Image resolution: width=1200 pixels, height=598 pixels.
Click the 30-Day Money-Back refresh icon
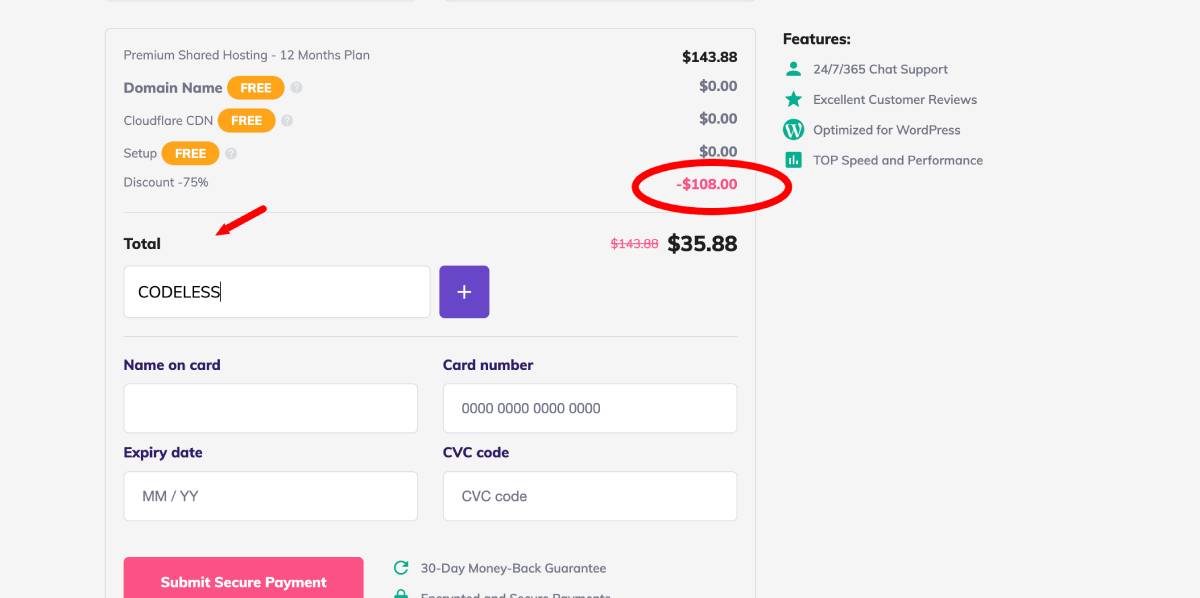tap(401, 568)
